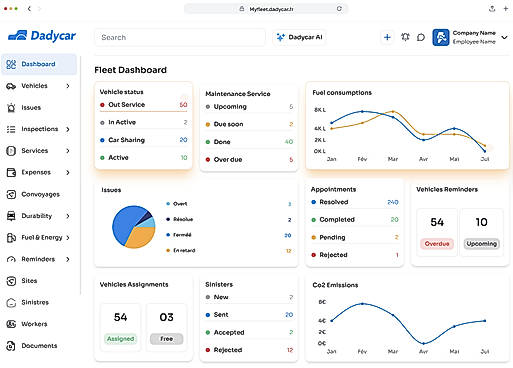
Task: Expand the Reminders menu chevron
Action: pos(68,259)
